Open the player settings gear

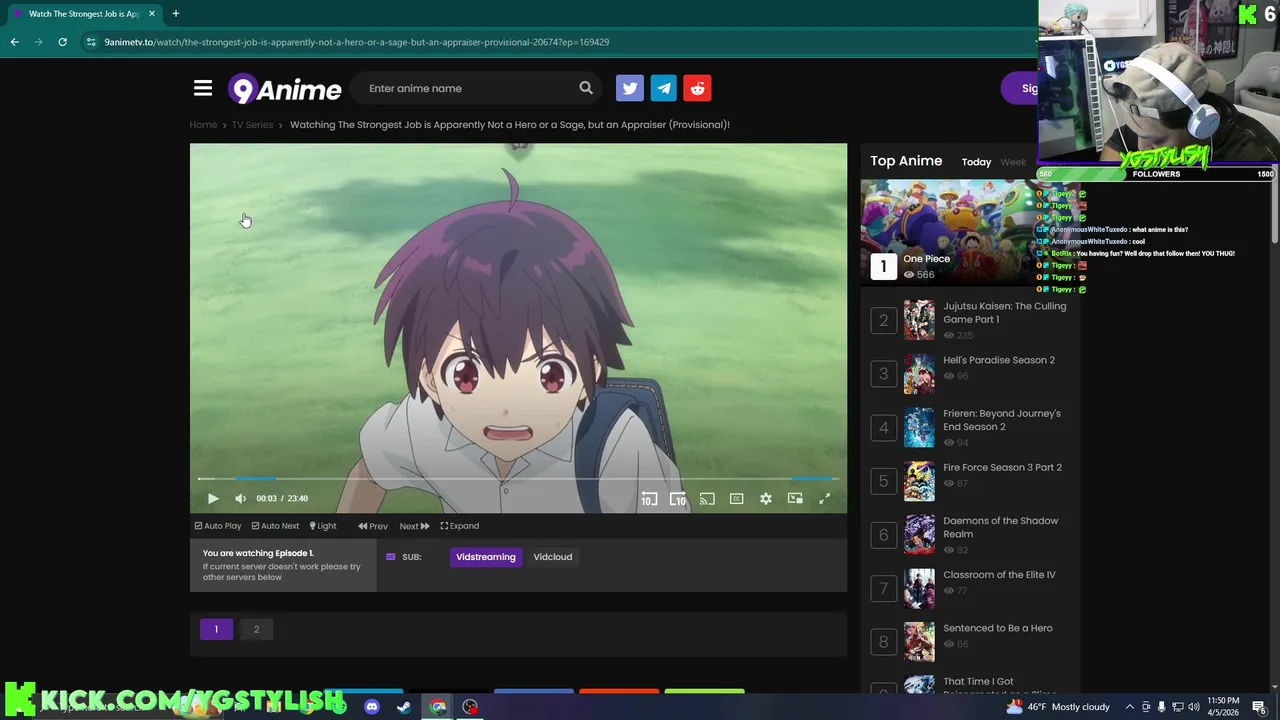coord(766,498)
